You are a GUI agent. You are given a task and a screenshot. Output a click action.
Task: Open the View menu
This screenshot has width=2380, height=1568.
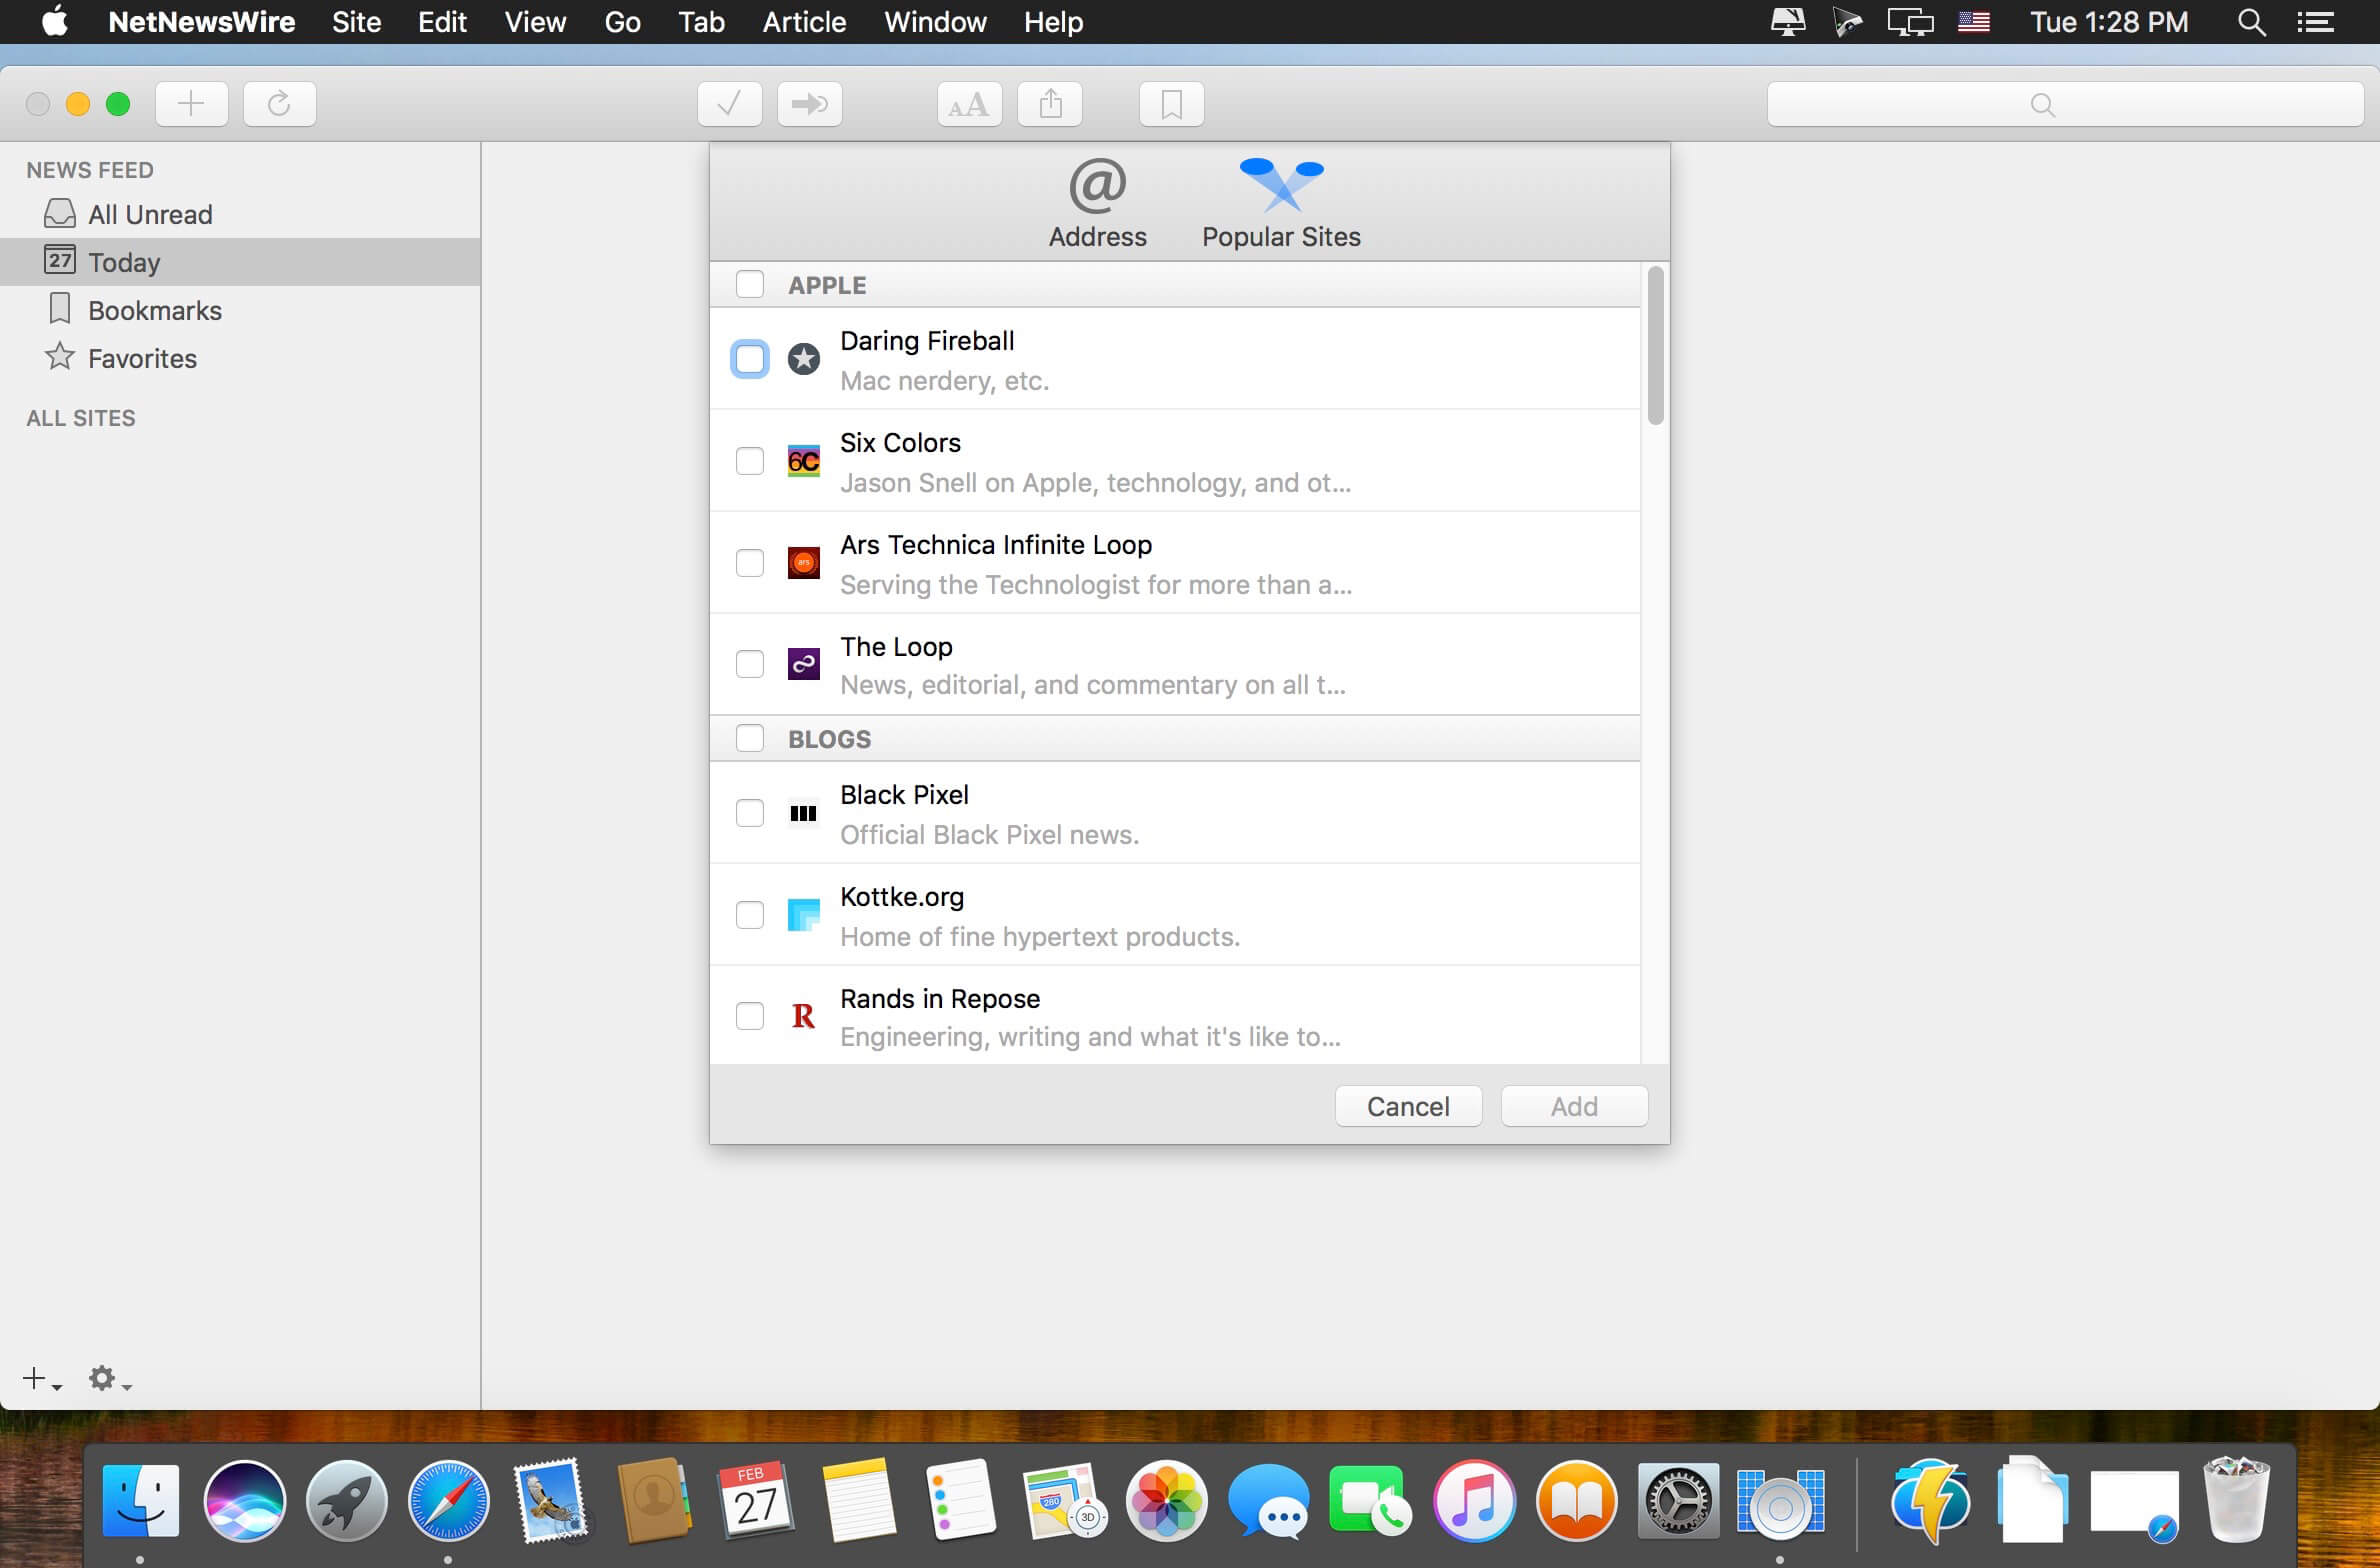click(x=536, y=22)
